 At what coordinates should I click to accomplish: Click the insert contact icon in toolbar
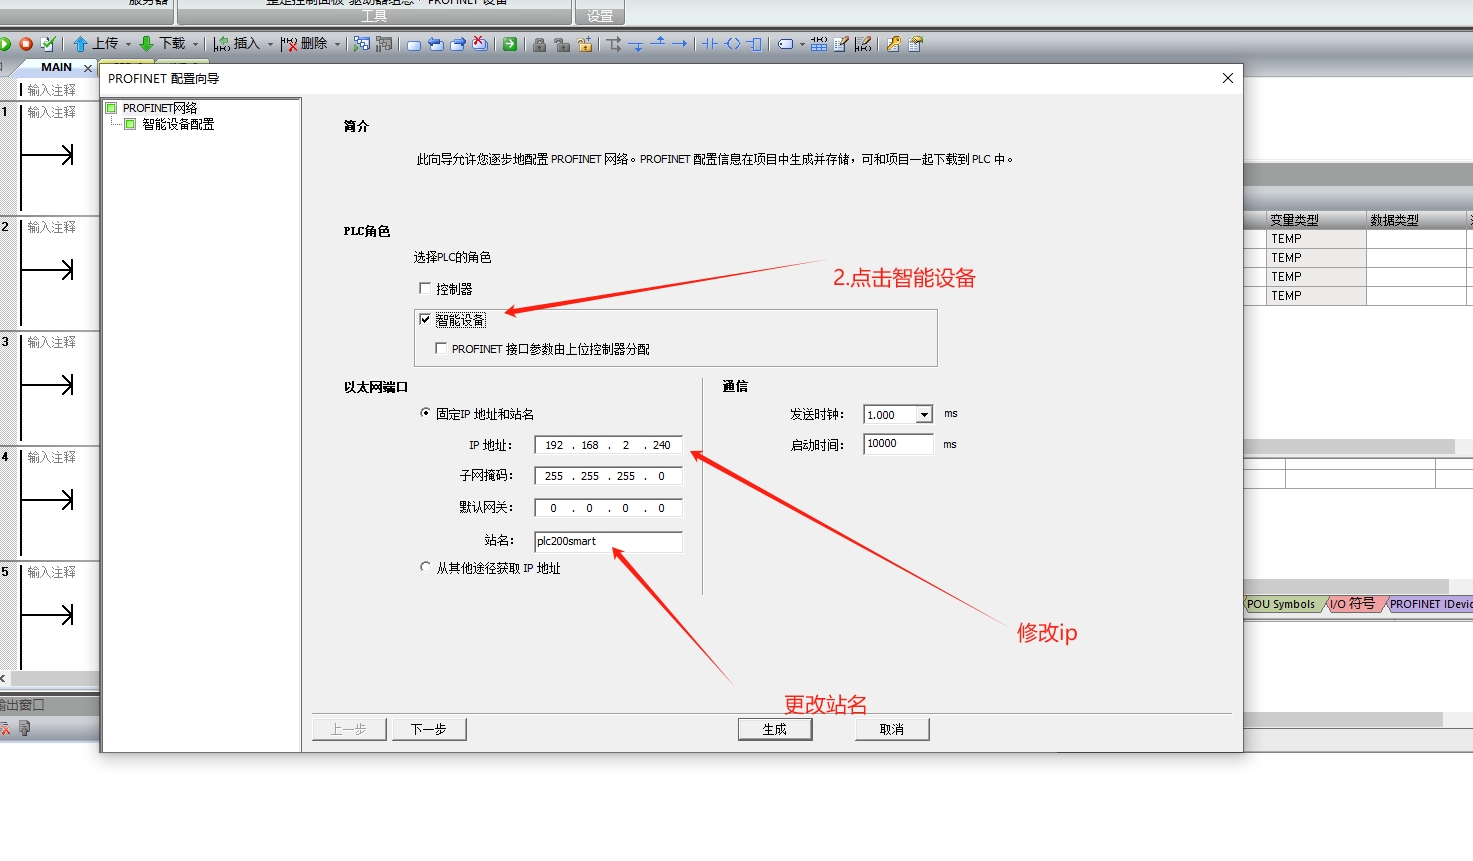coord(710,44)
